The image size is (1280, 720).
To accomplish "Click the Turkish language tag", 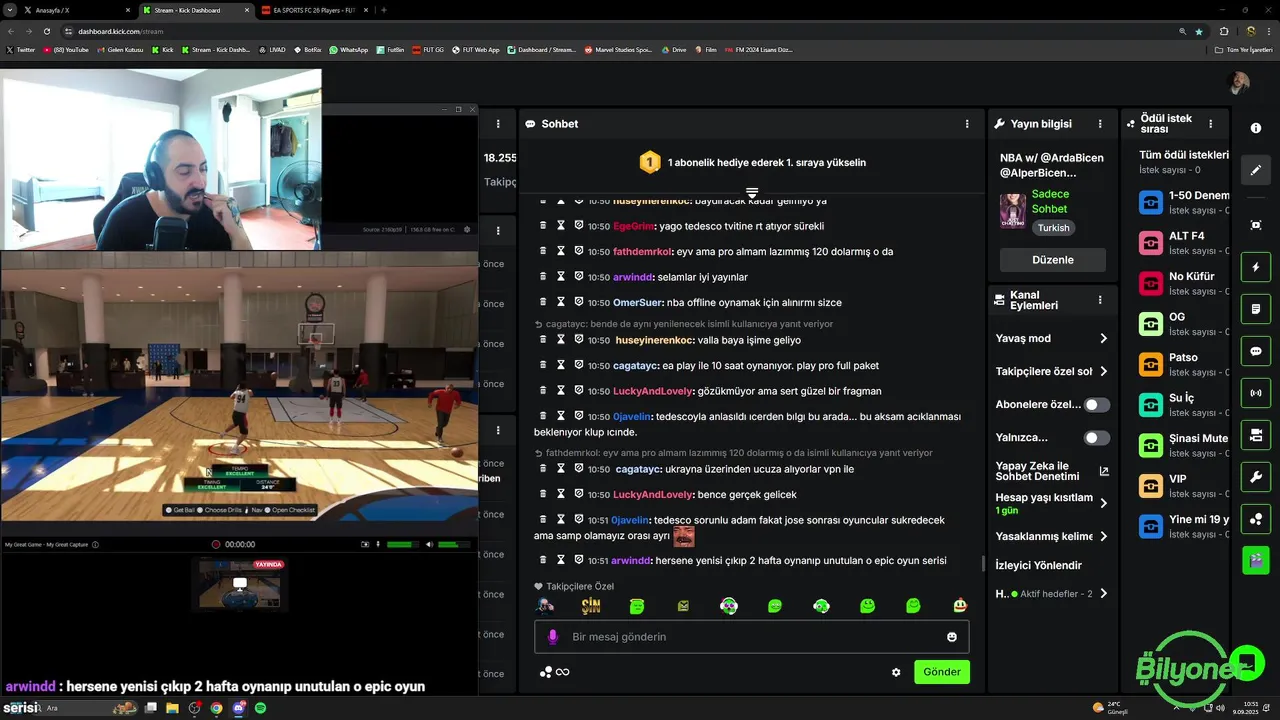I will [x=1053, y=227].
